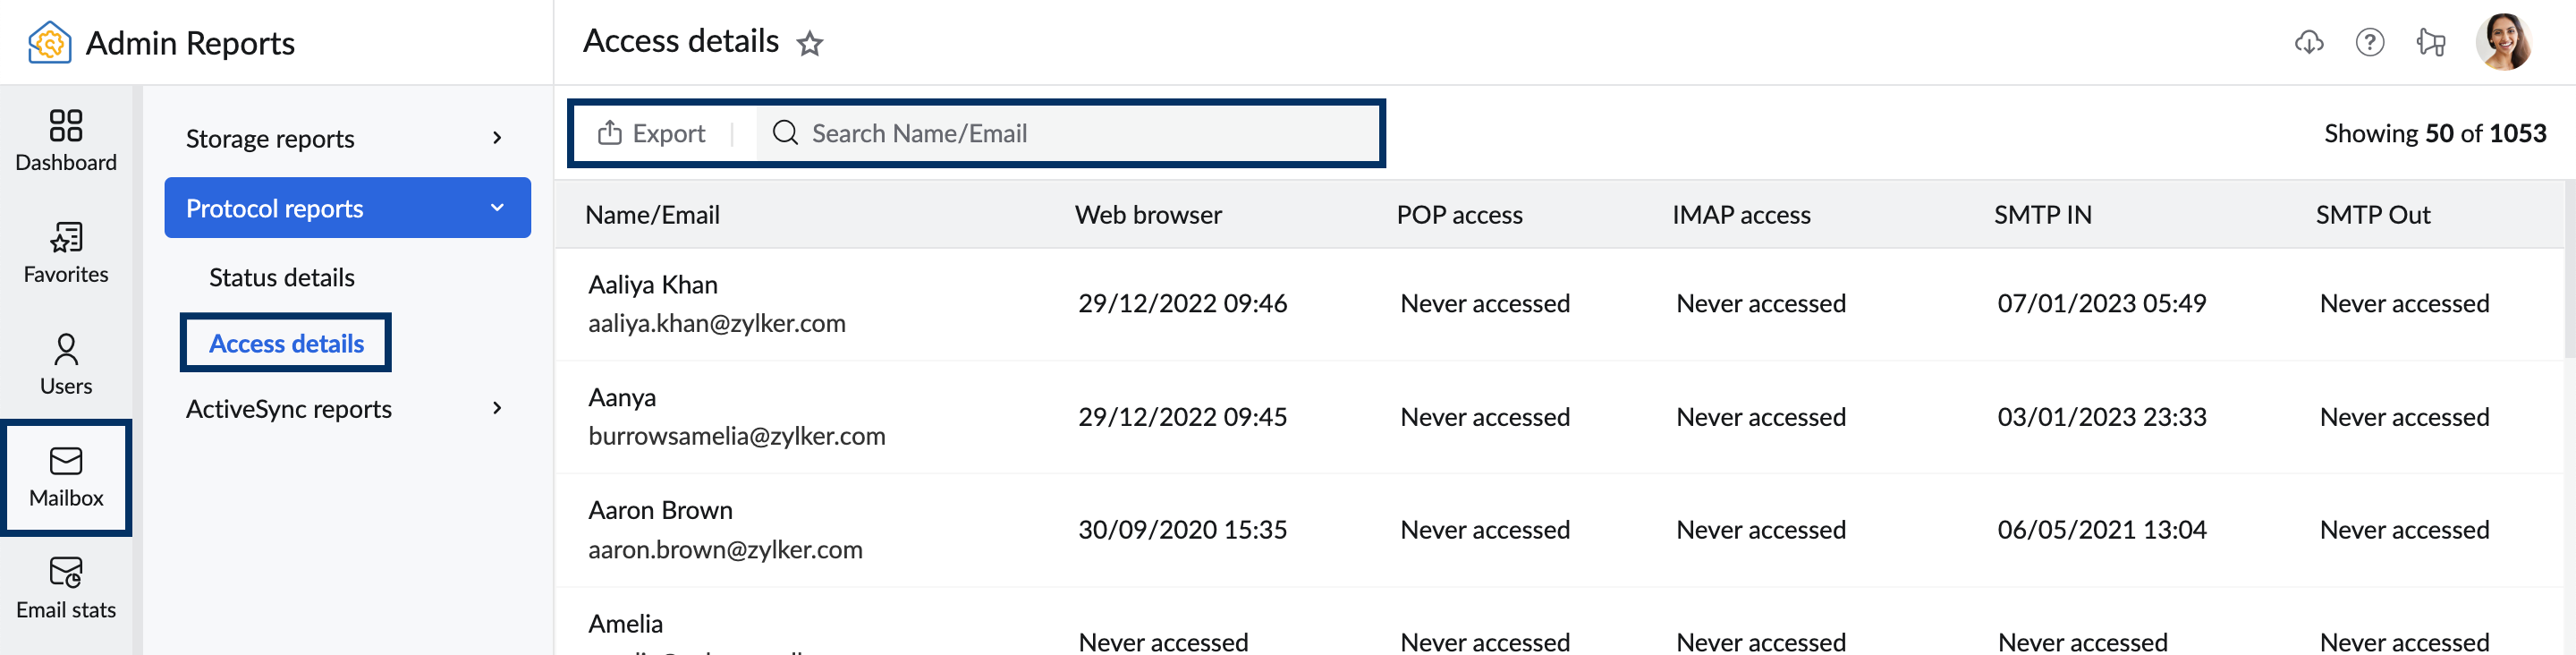Open help via the question mark icon

2370,42
